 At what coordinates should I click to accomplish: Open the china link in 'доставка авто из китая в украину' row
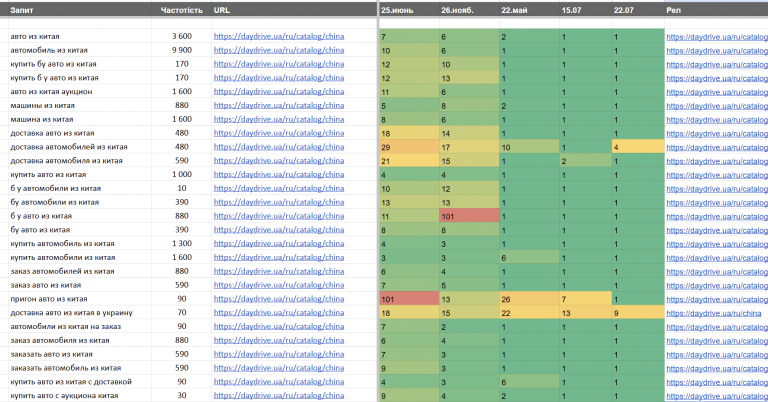point(714,313)
